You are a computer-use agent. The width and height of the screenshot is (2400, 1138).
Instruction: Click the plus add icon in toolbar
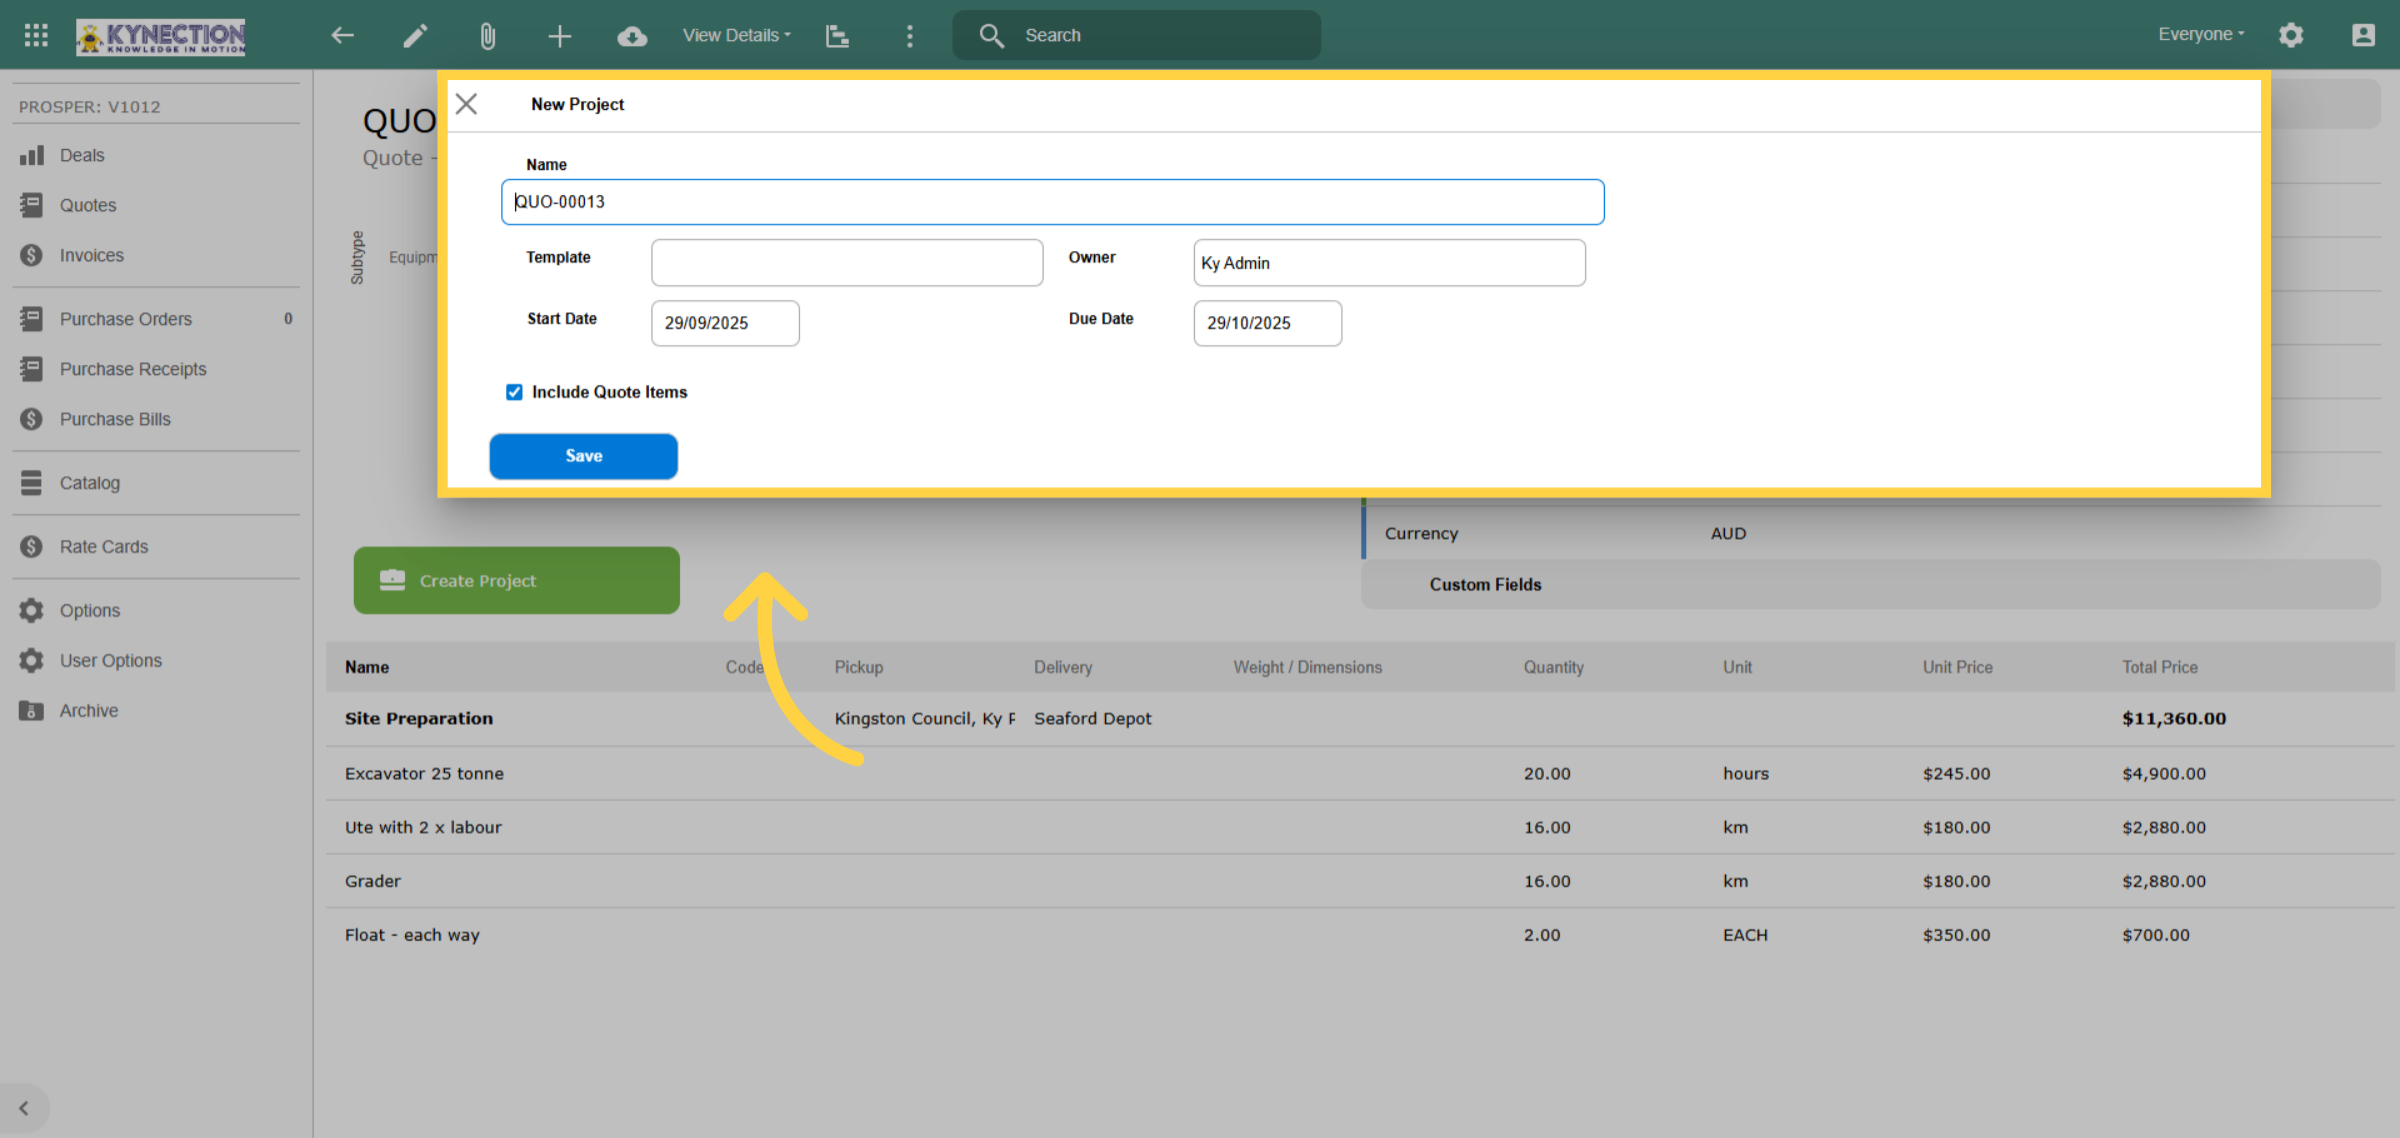pyautogui.click(x=560, y=36)
